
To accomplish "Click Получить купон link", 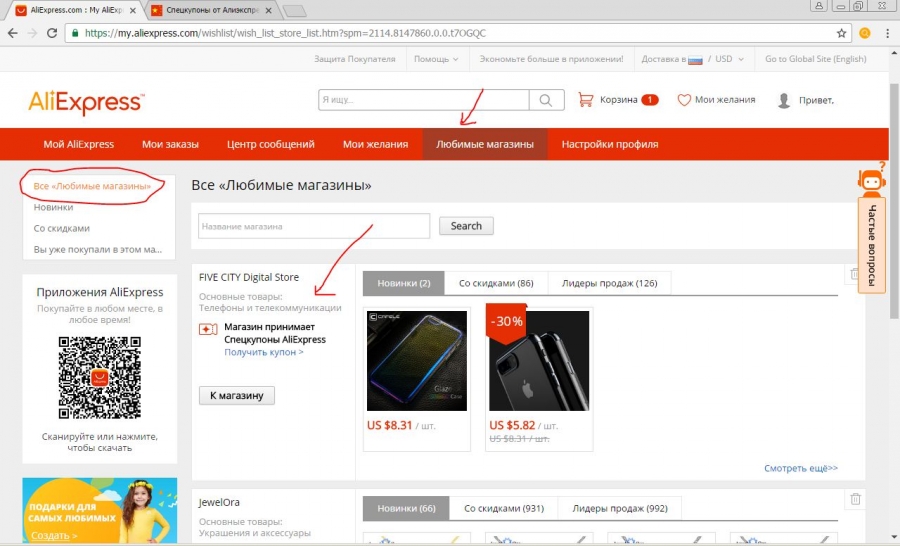I will tap(263, 352).
